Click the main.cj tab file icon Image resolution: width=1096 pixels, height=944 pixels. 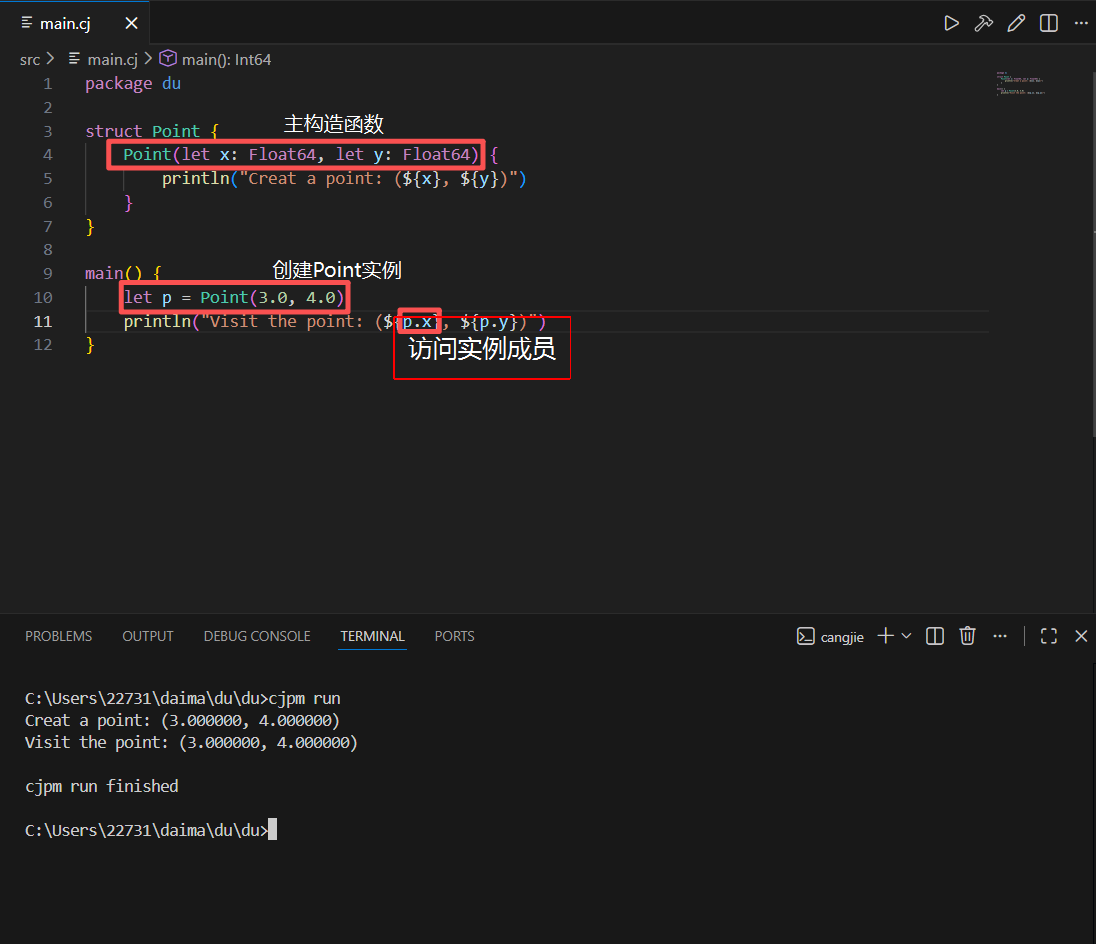[27, 23]
